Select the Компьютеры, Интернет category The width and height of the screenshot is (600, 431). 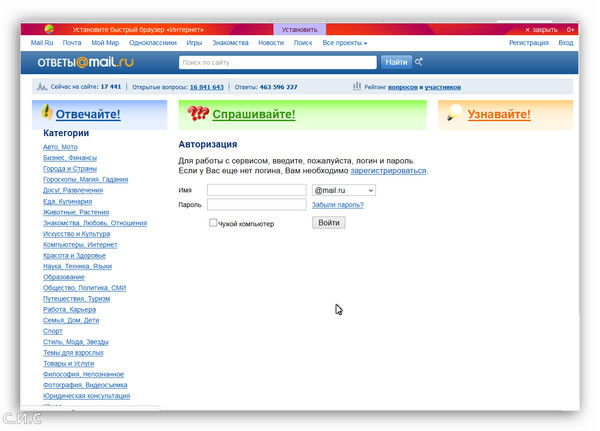coord(80,245)
